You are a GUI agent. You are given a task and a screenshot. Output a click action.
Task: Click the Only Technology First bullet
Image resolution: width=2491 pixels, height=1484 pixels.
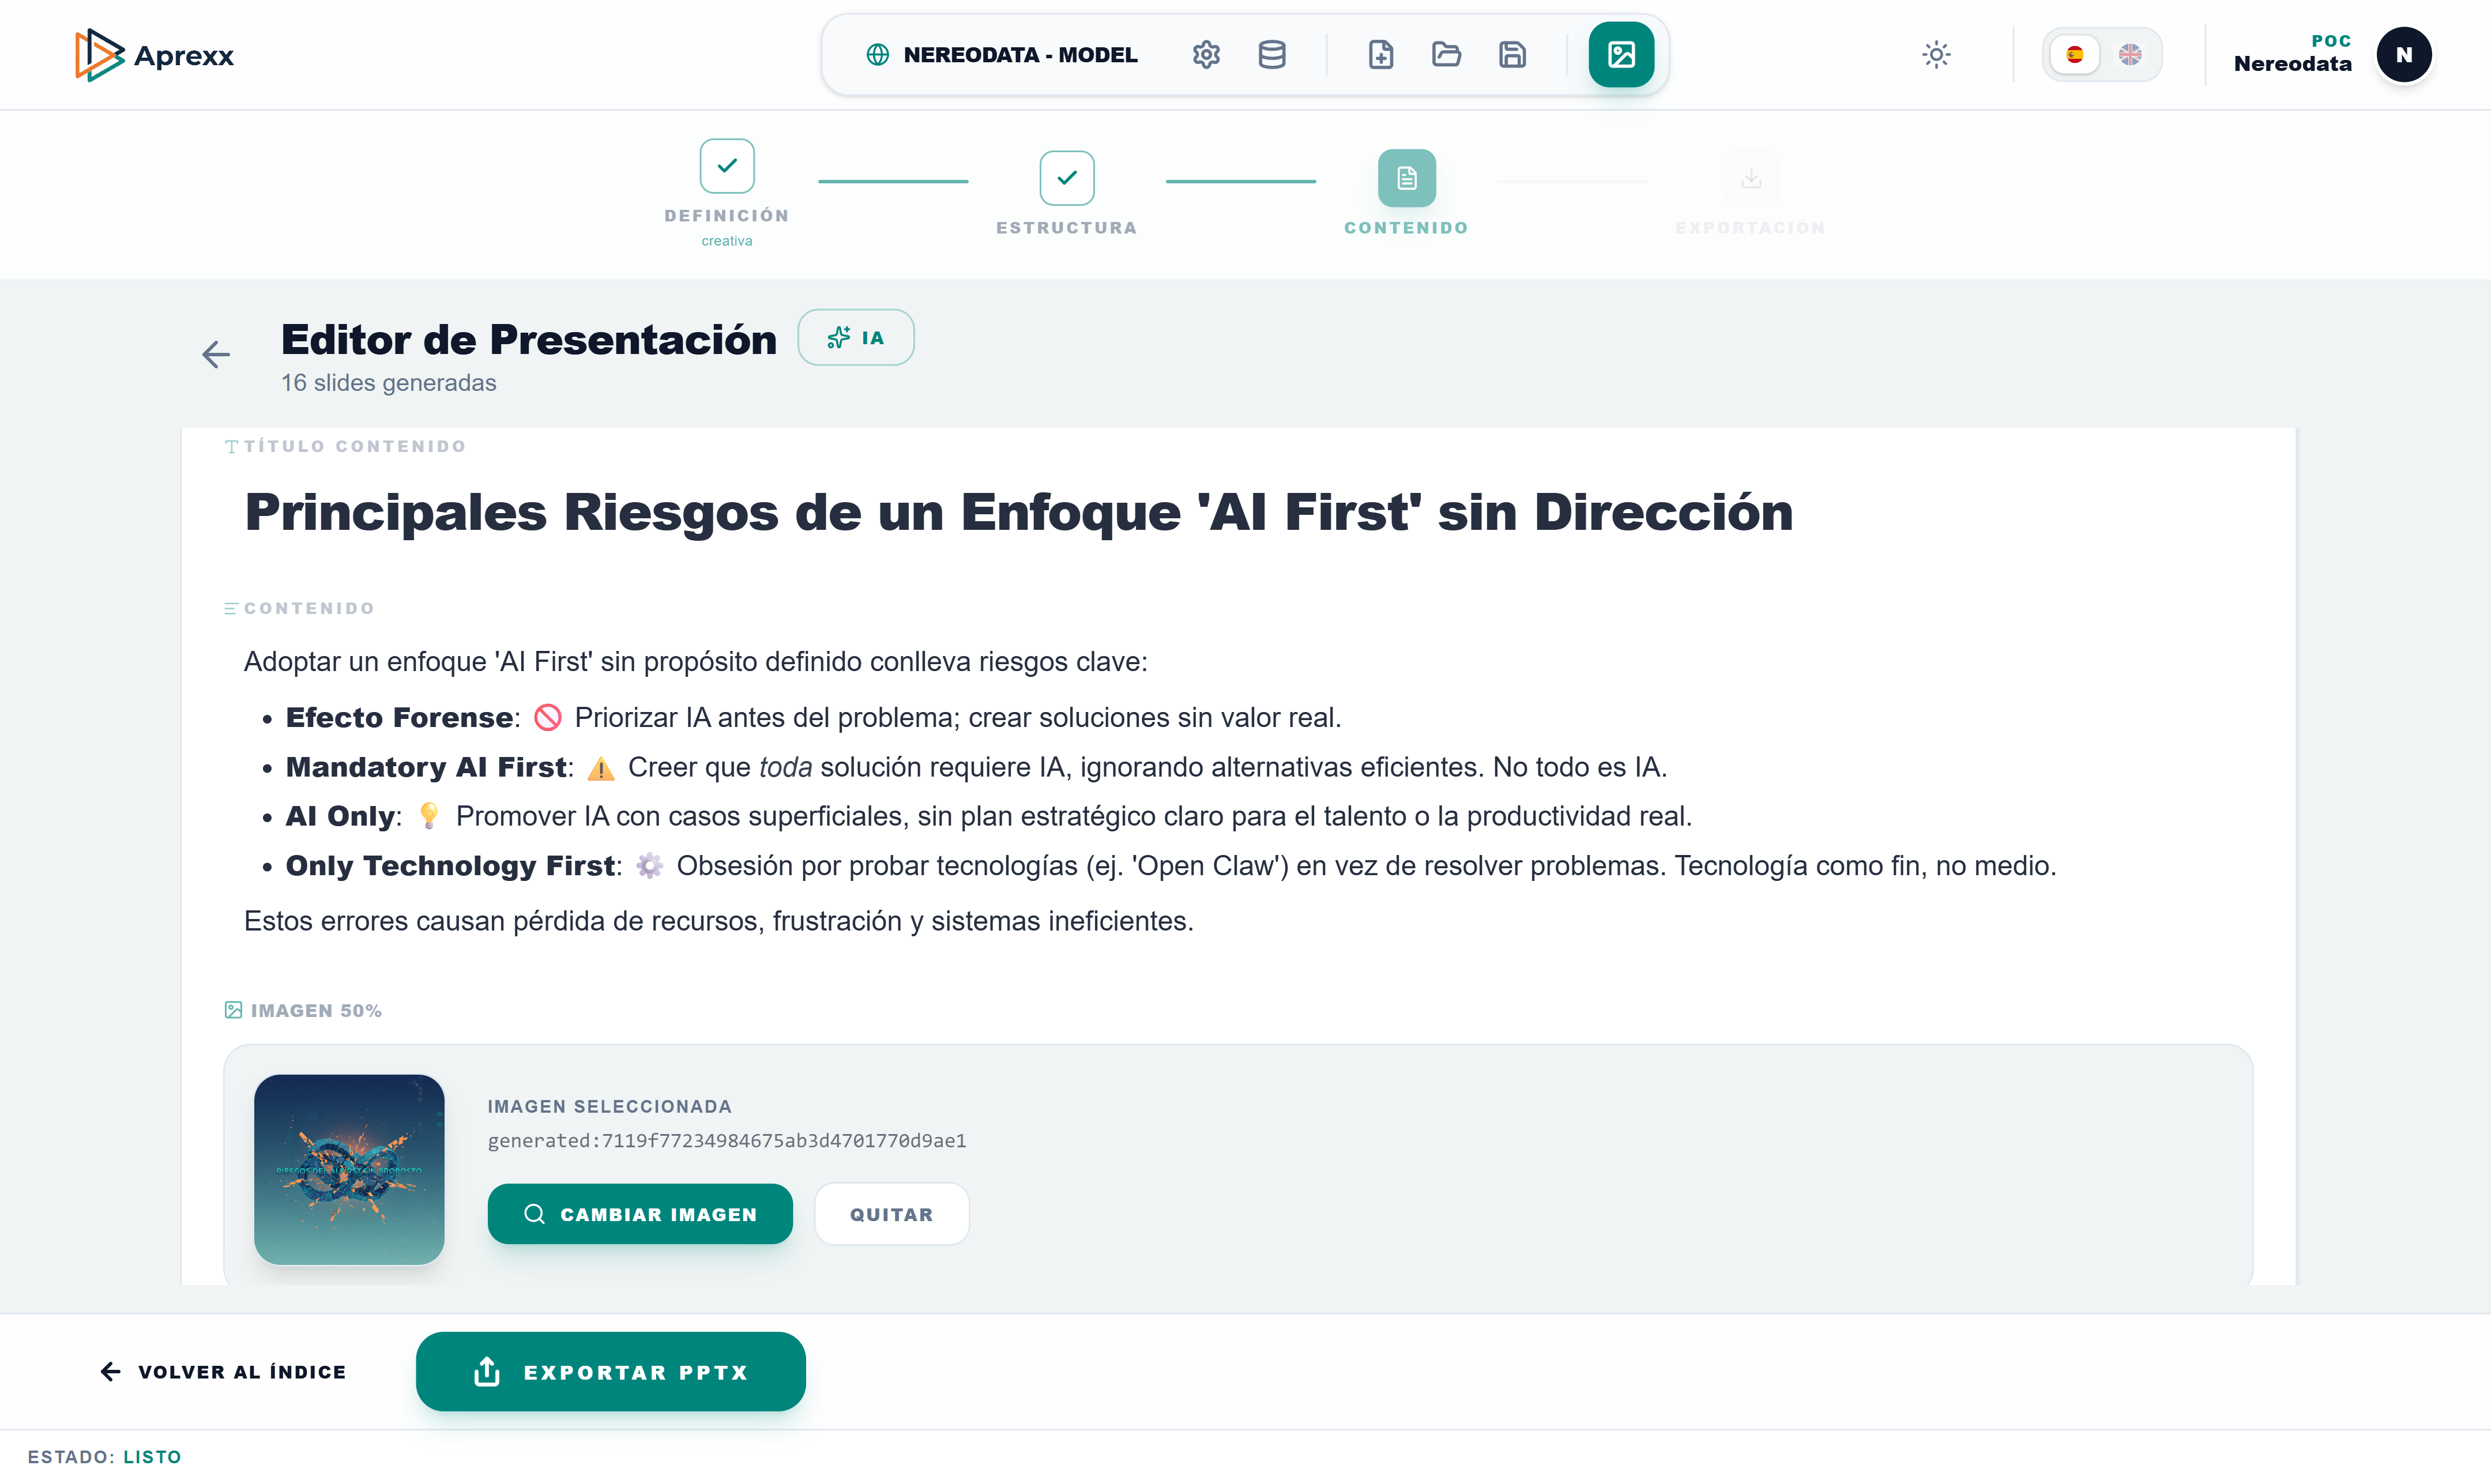1171,865
